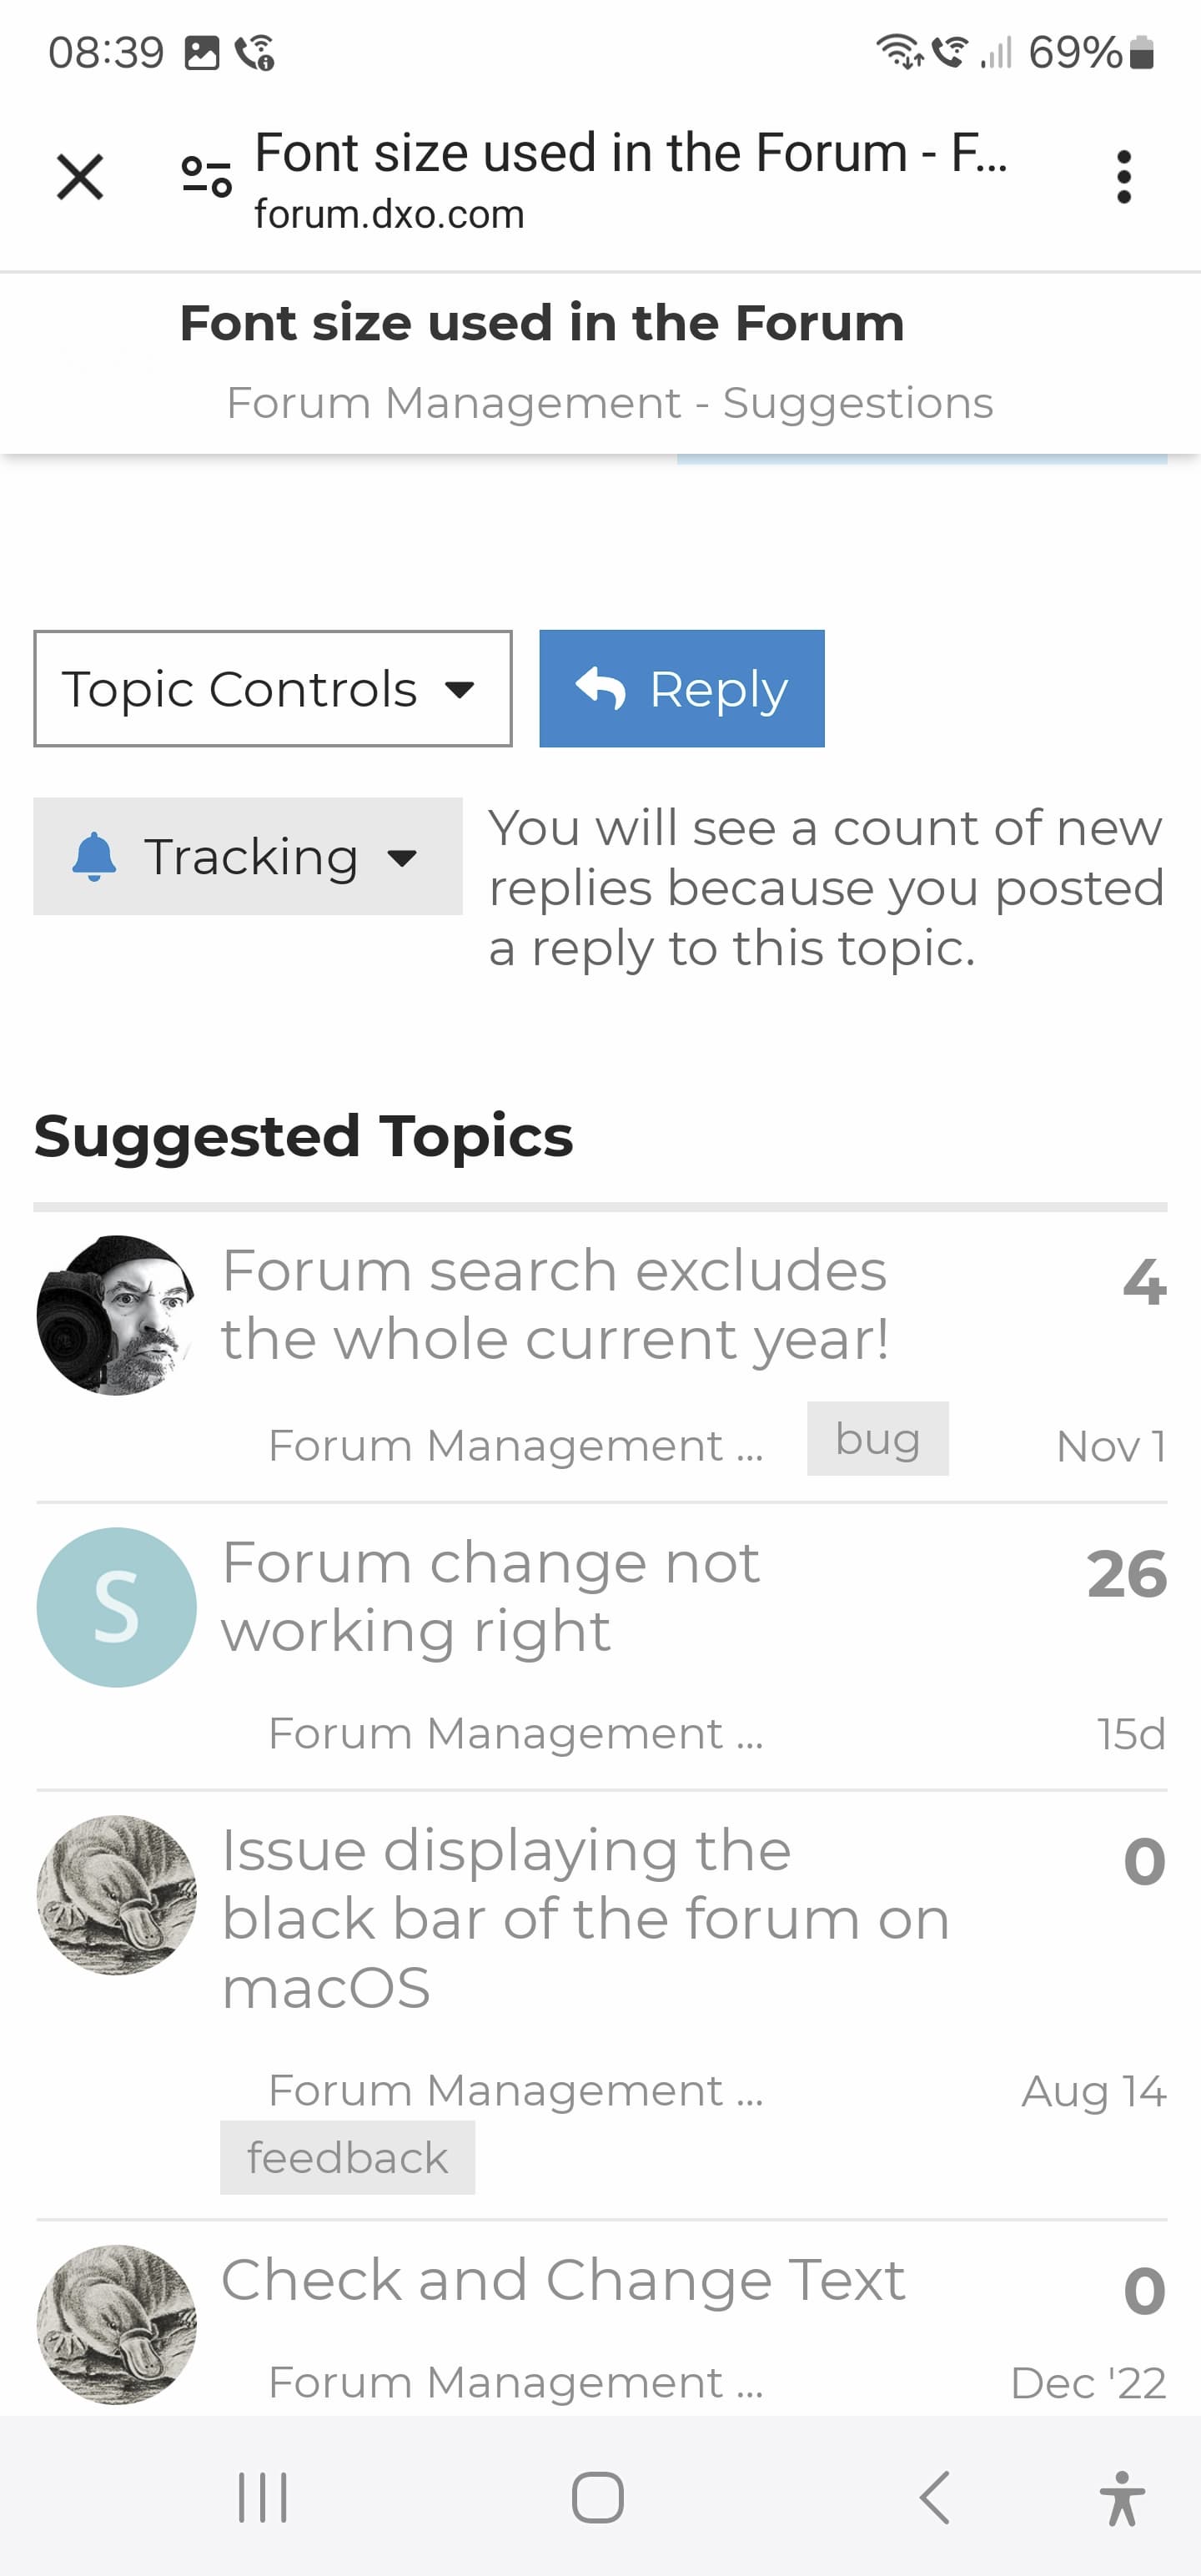Open the three-dot browser menu

pyautogui.click(x=1124, y=177)
